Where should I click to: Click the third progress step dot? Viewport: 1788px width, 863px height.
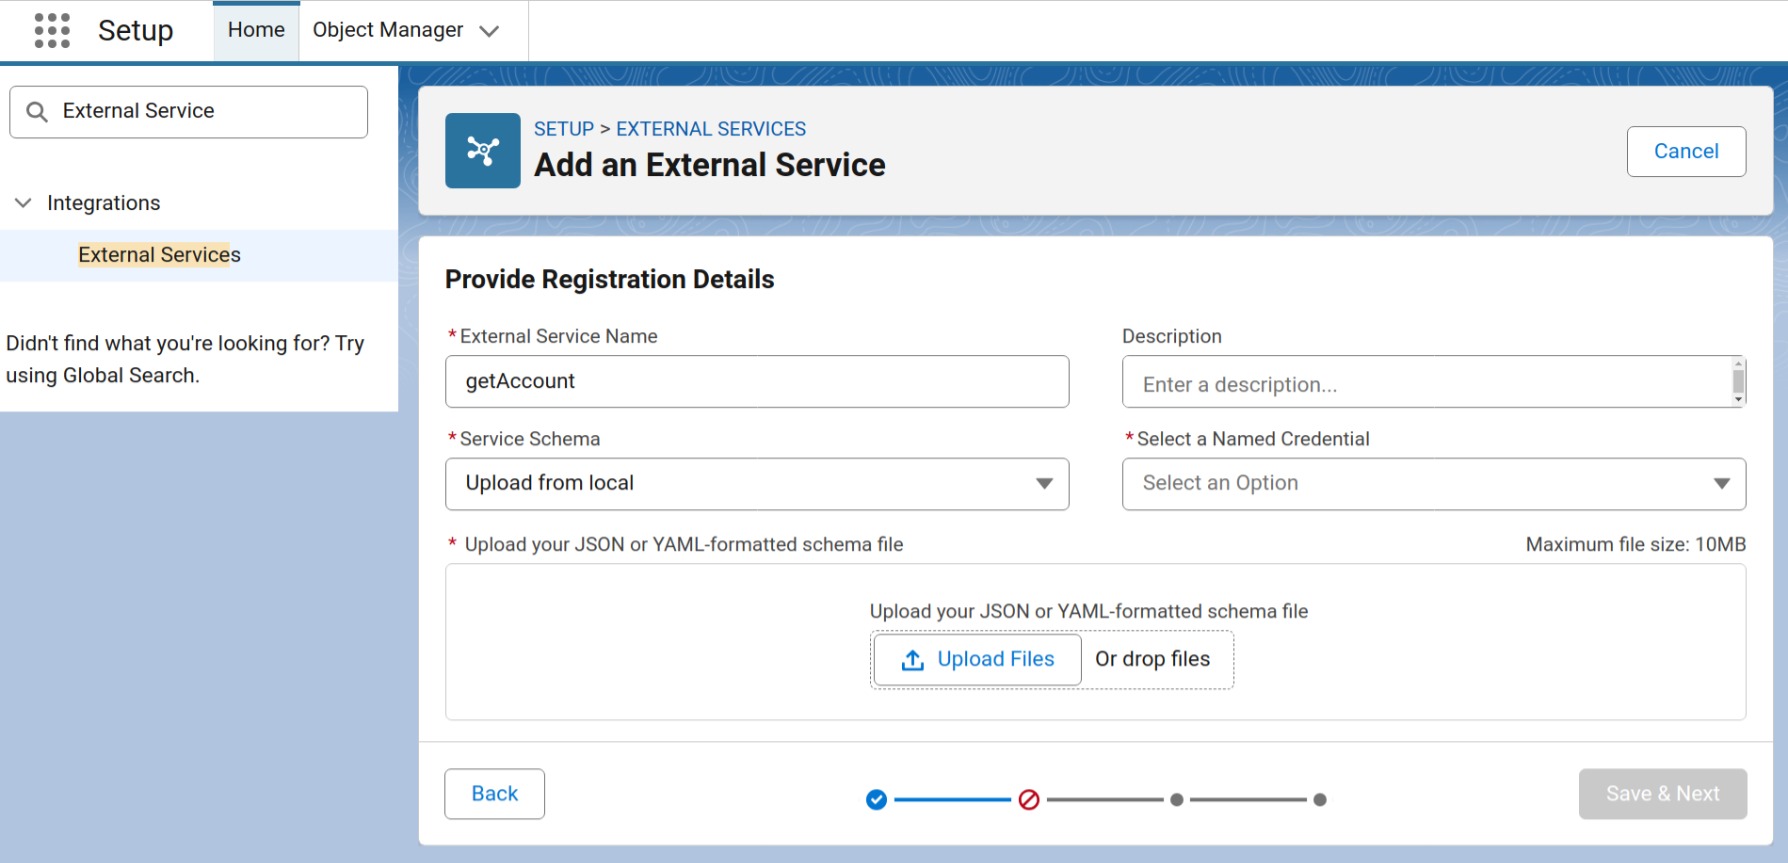click(1177, 800)
